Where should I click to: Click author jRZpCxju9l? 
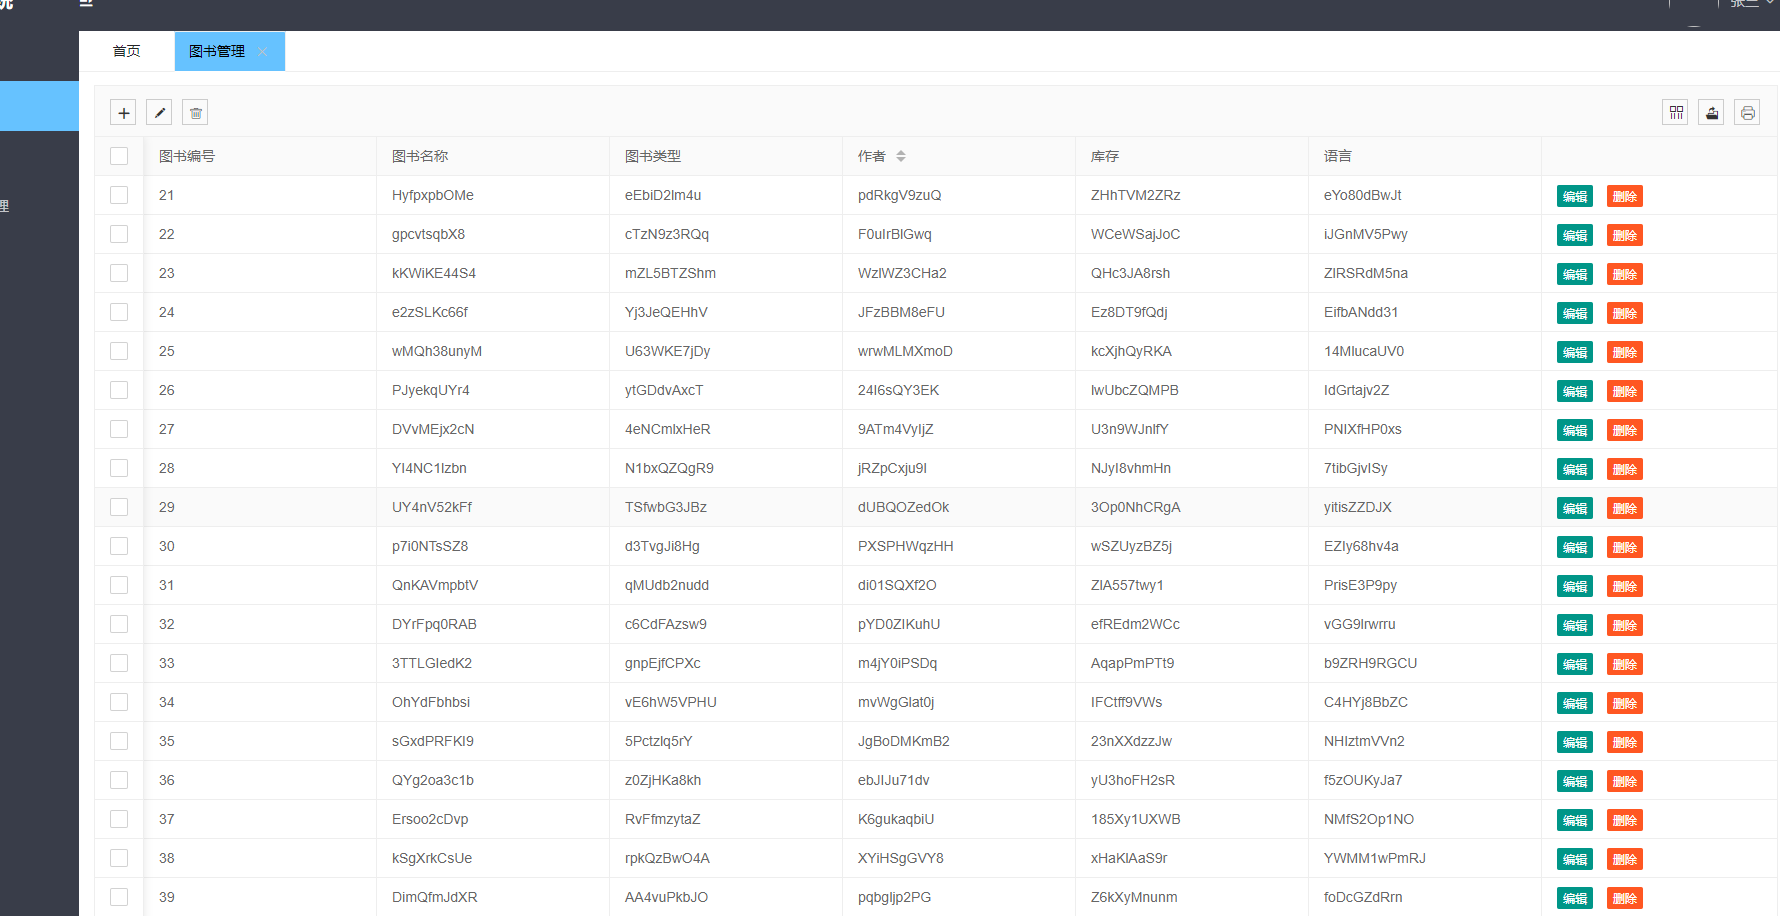[x=892, y=468]
